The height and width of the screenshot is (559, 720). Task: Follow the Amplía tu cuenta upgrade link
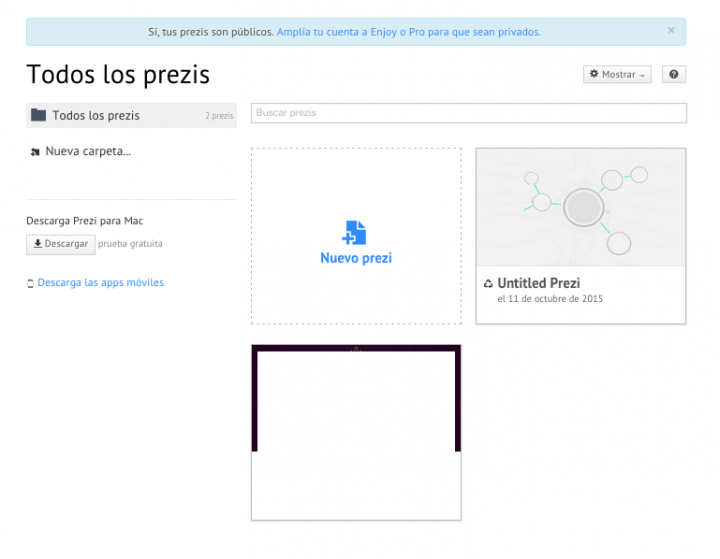pos(408,32)
